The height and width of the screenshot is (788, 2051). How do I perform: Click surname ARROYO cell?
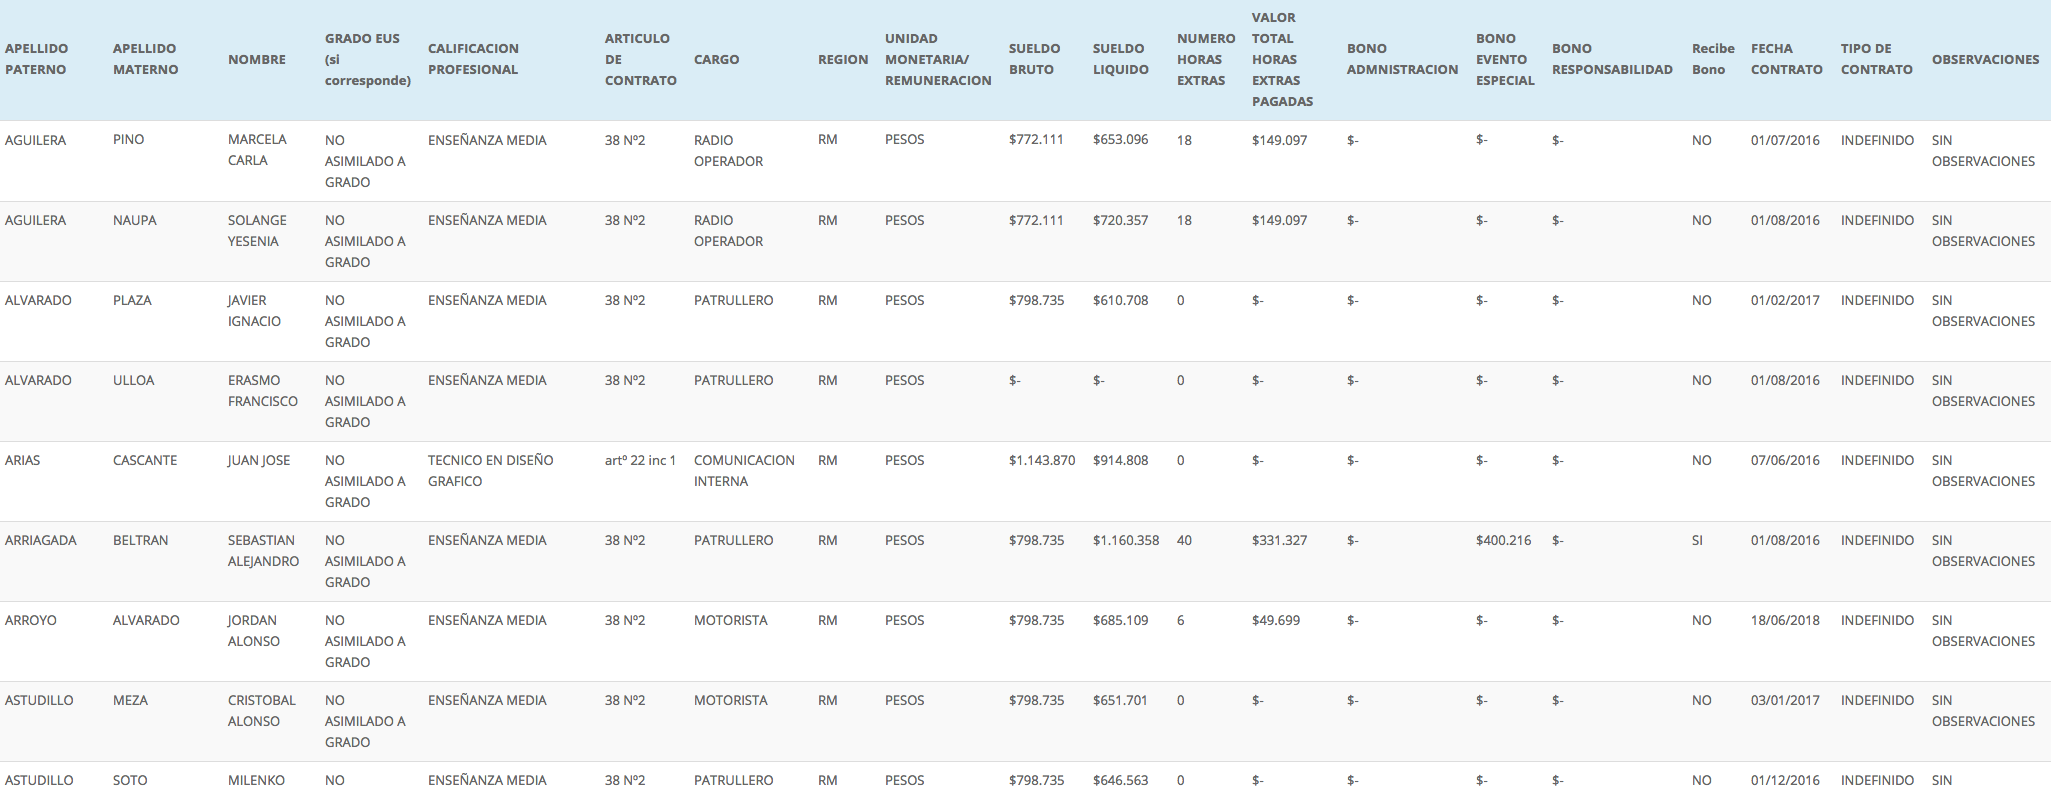[31, 620]
